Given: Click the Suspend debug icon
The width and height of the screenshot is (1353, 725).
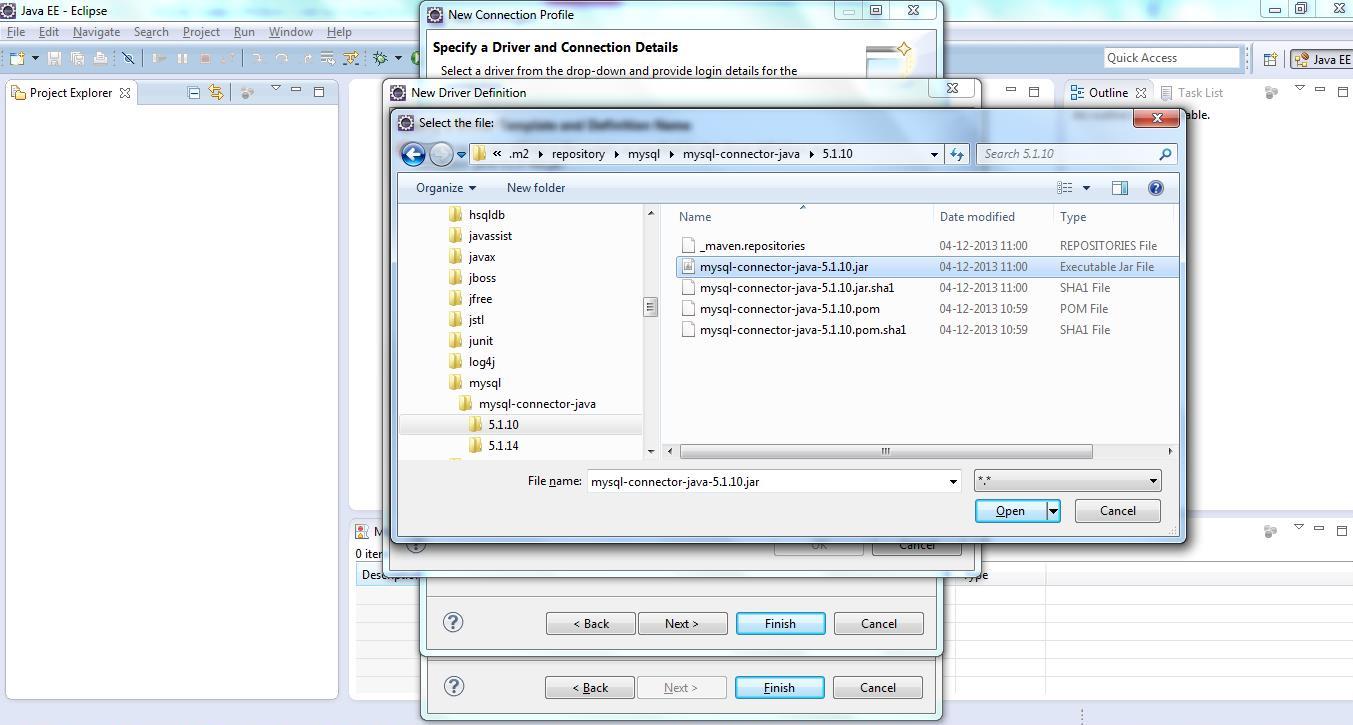Looking at the screenshot, I should [x=182, y=58].
